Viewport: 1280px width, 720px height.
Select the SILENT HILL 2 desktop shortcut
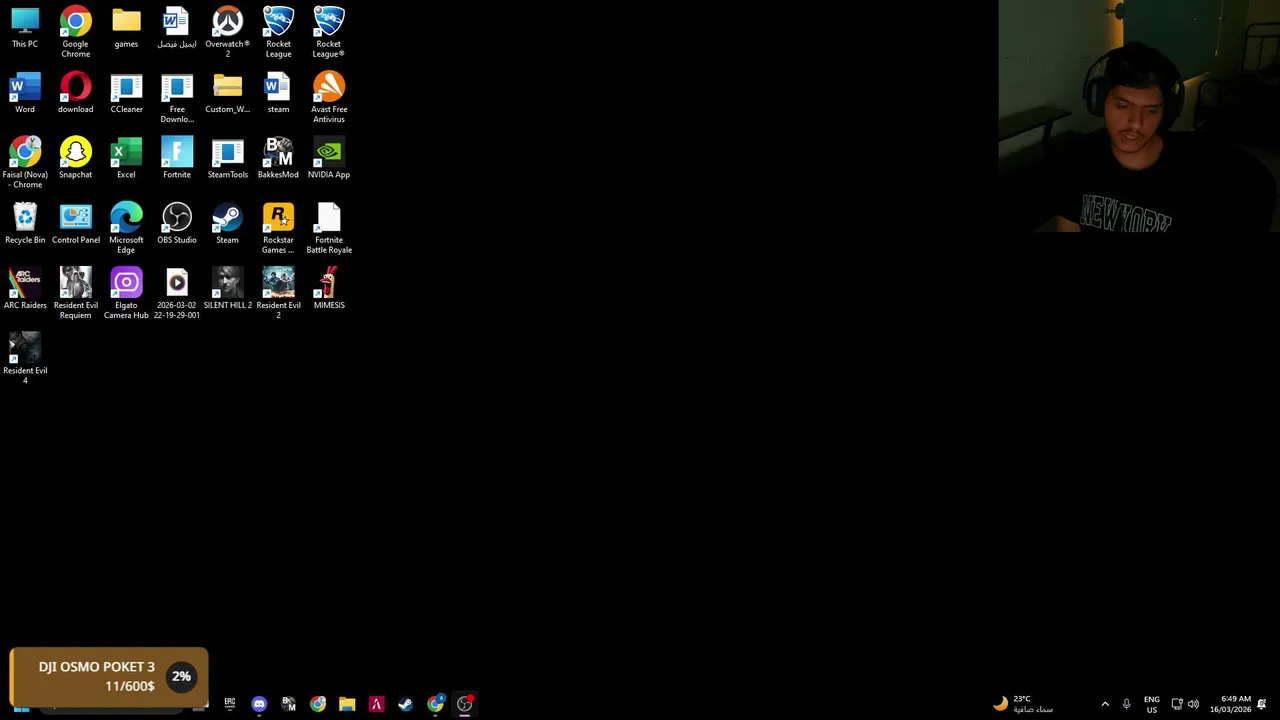(227, 288)
